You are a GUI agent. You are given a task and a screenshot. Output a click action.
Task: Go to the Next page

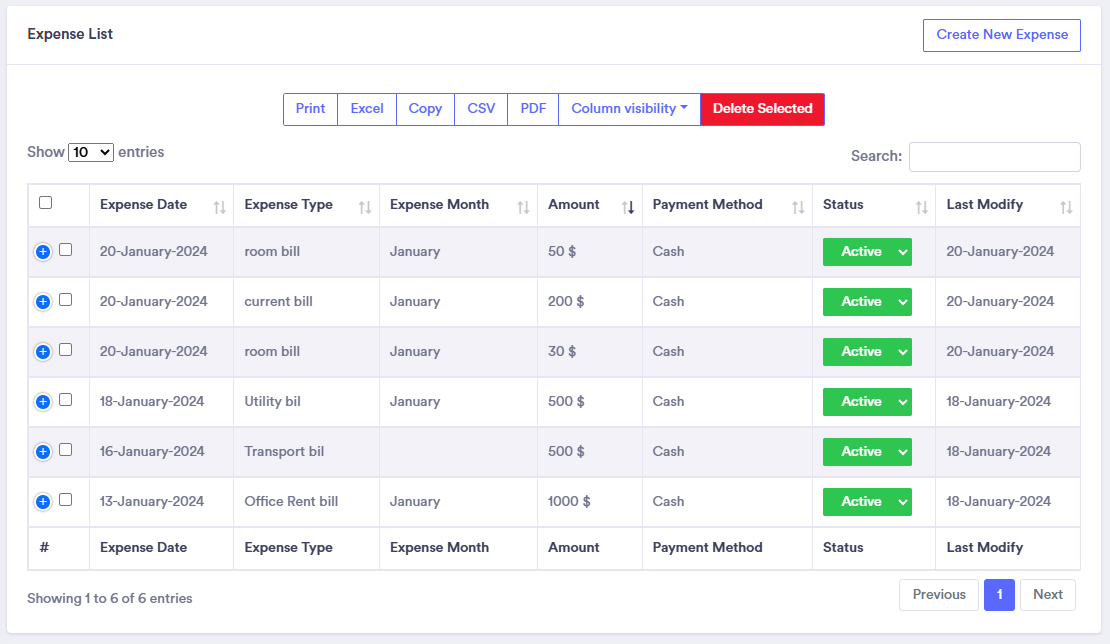[x=1048, y=595]
